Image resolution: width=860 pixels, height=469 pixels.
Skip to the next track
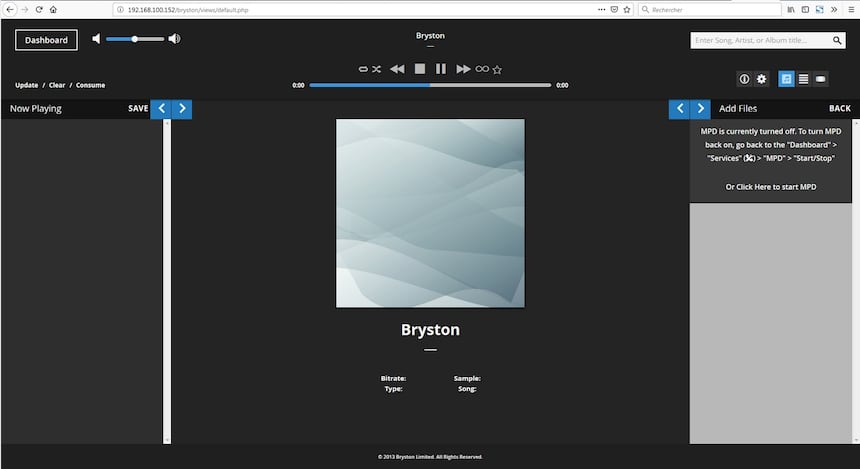pyautogui.click(x=463, y=69)
